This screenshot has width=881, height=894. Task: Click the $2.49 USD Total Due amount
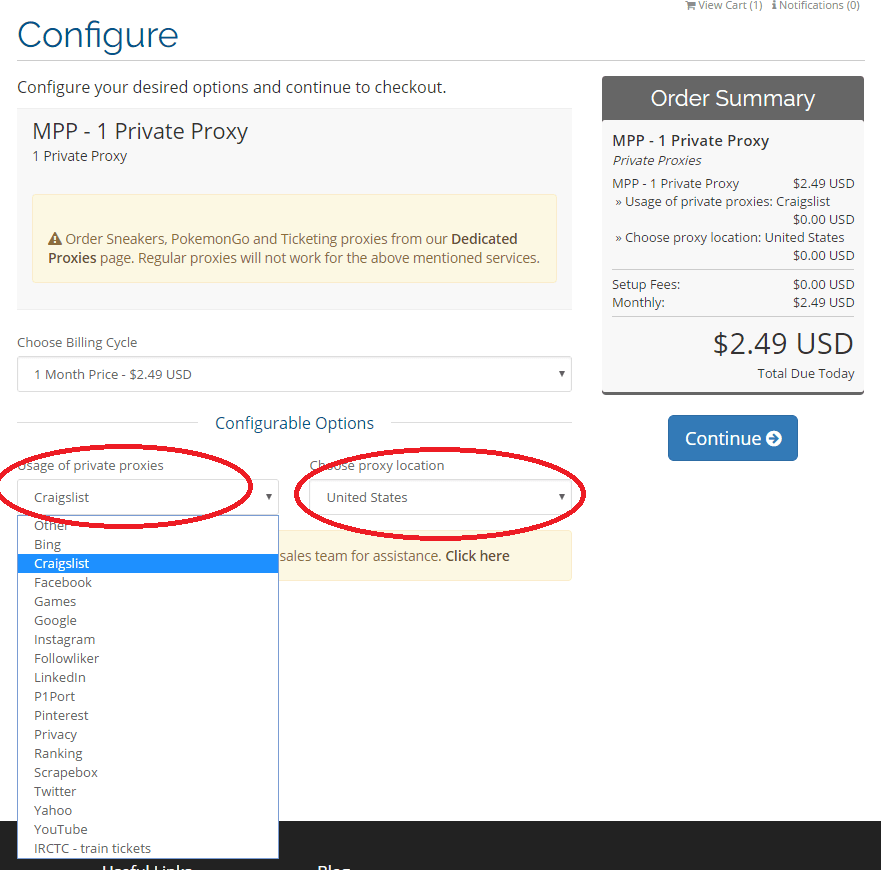coord(783,344)
